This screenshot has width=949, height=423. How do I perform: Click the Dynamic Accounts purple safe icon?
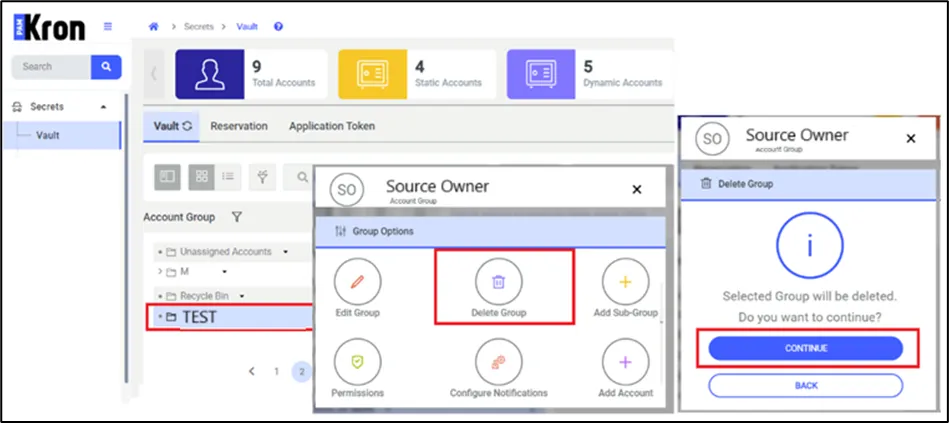pos(540,74)
